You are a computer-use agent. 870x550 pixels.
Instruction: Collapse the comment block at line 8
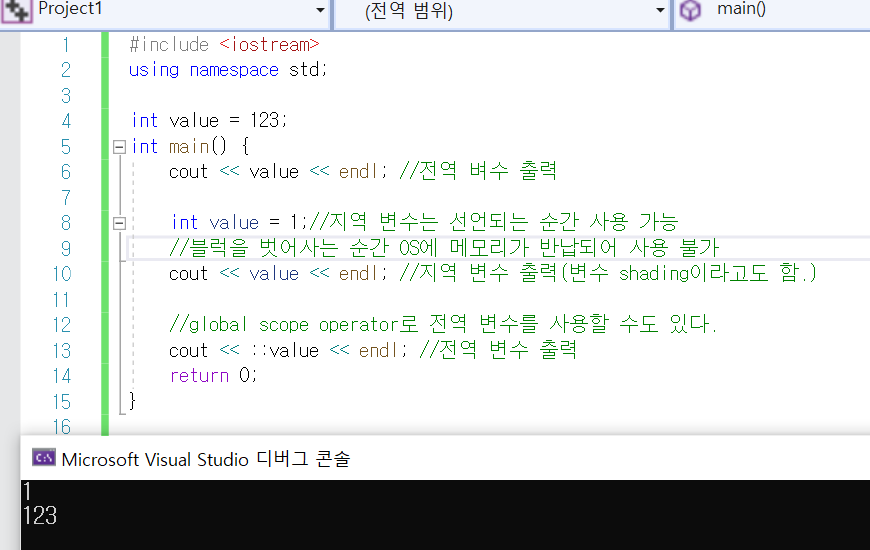click(x=119, y=223)
